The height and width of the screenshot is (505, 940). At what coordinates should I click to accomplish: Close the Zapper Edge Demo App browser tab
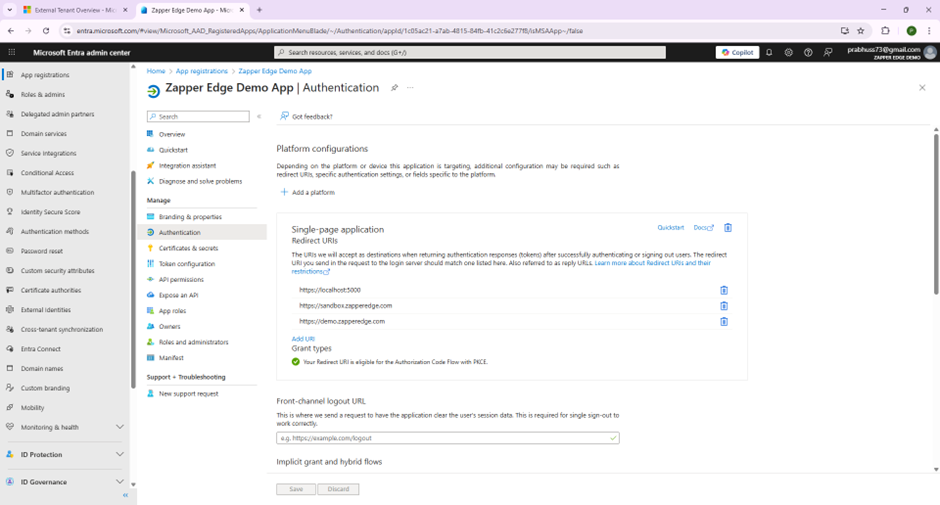point(242,10)
